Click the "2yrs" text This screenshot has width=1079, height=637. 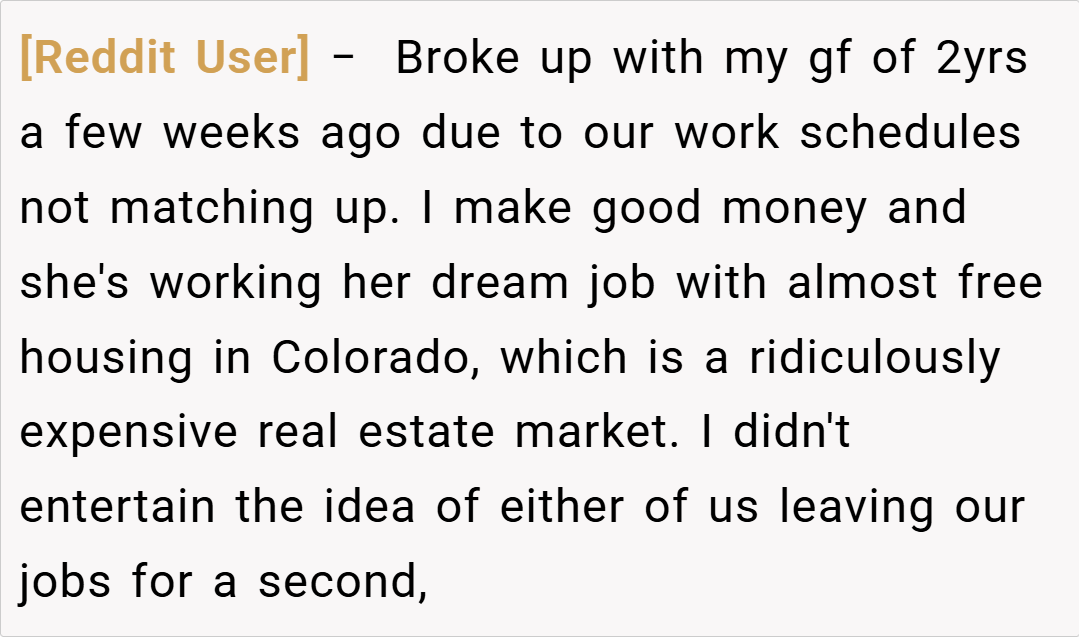pyautogui.click(x=982, y=59)
